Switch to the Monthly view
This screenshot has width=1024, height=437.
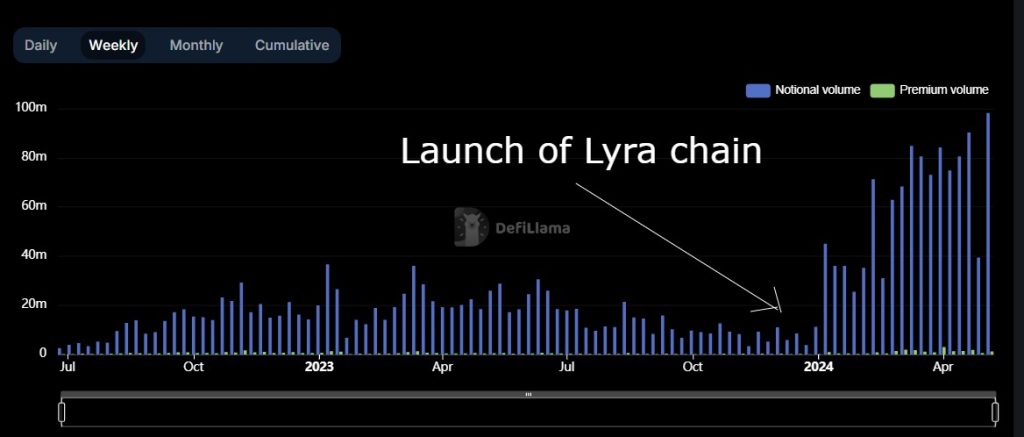pos(196,46)
